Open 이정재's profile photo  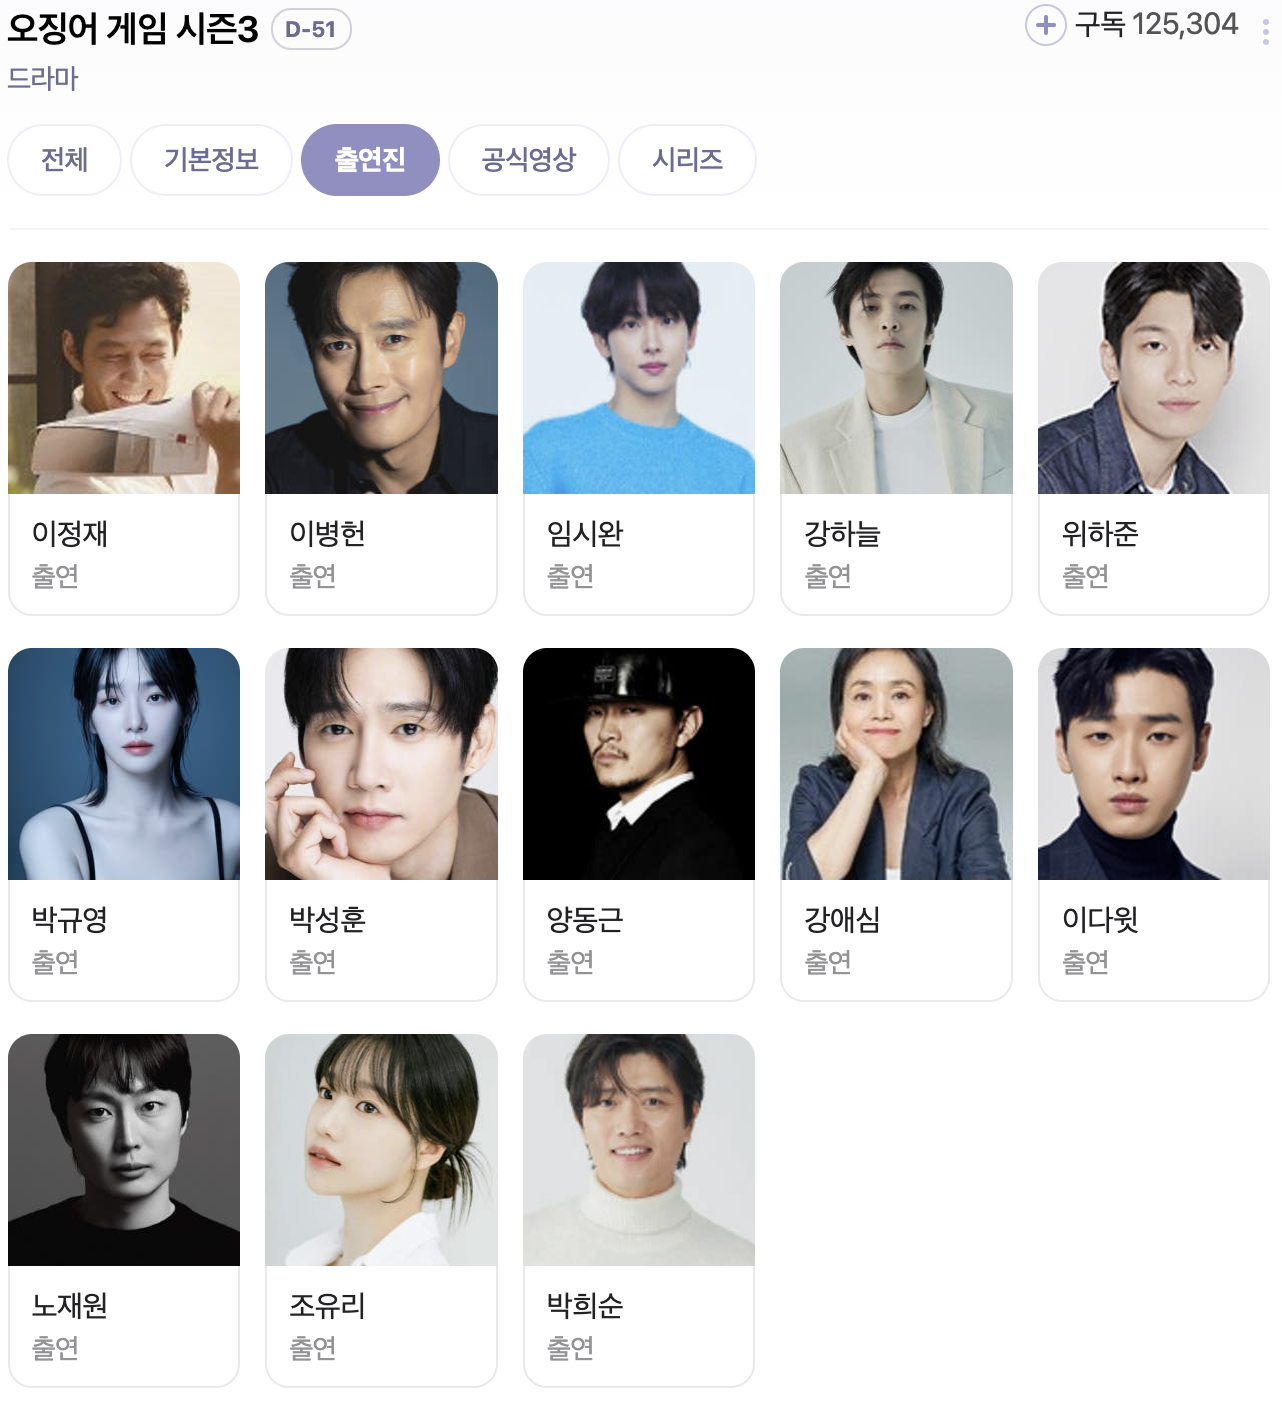click(x=124, y=378)
